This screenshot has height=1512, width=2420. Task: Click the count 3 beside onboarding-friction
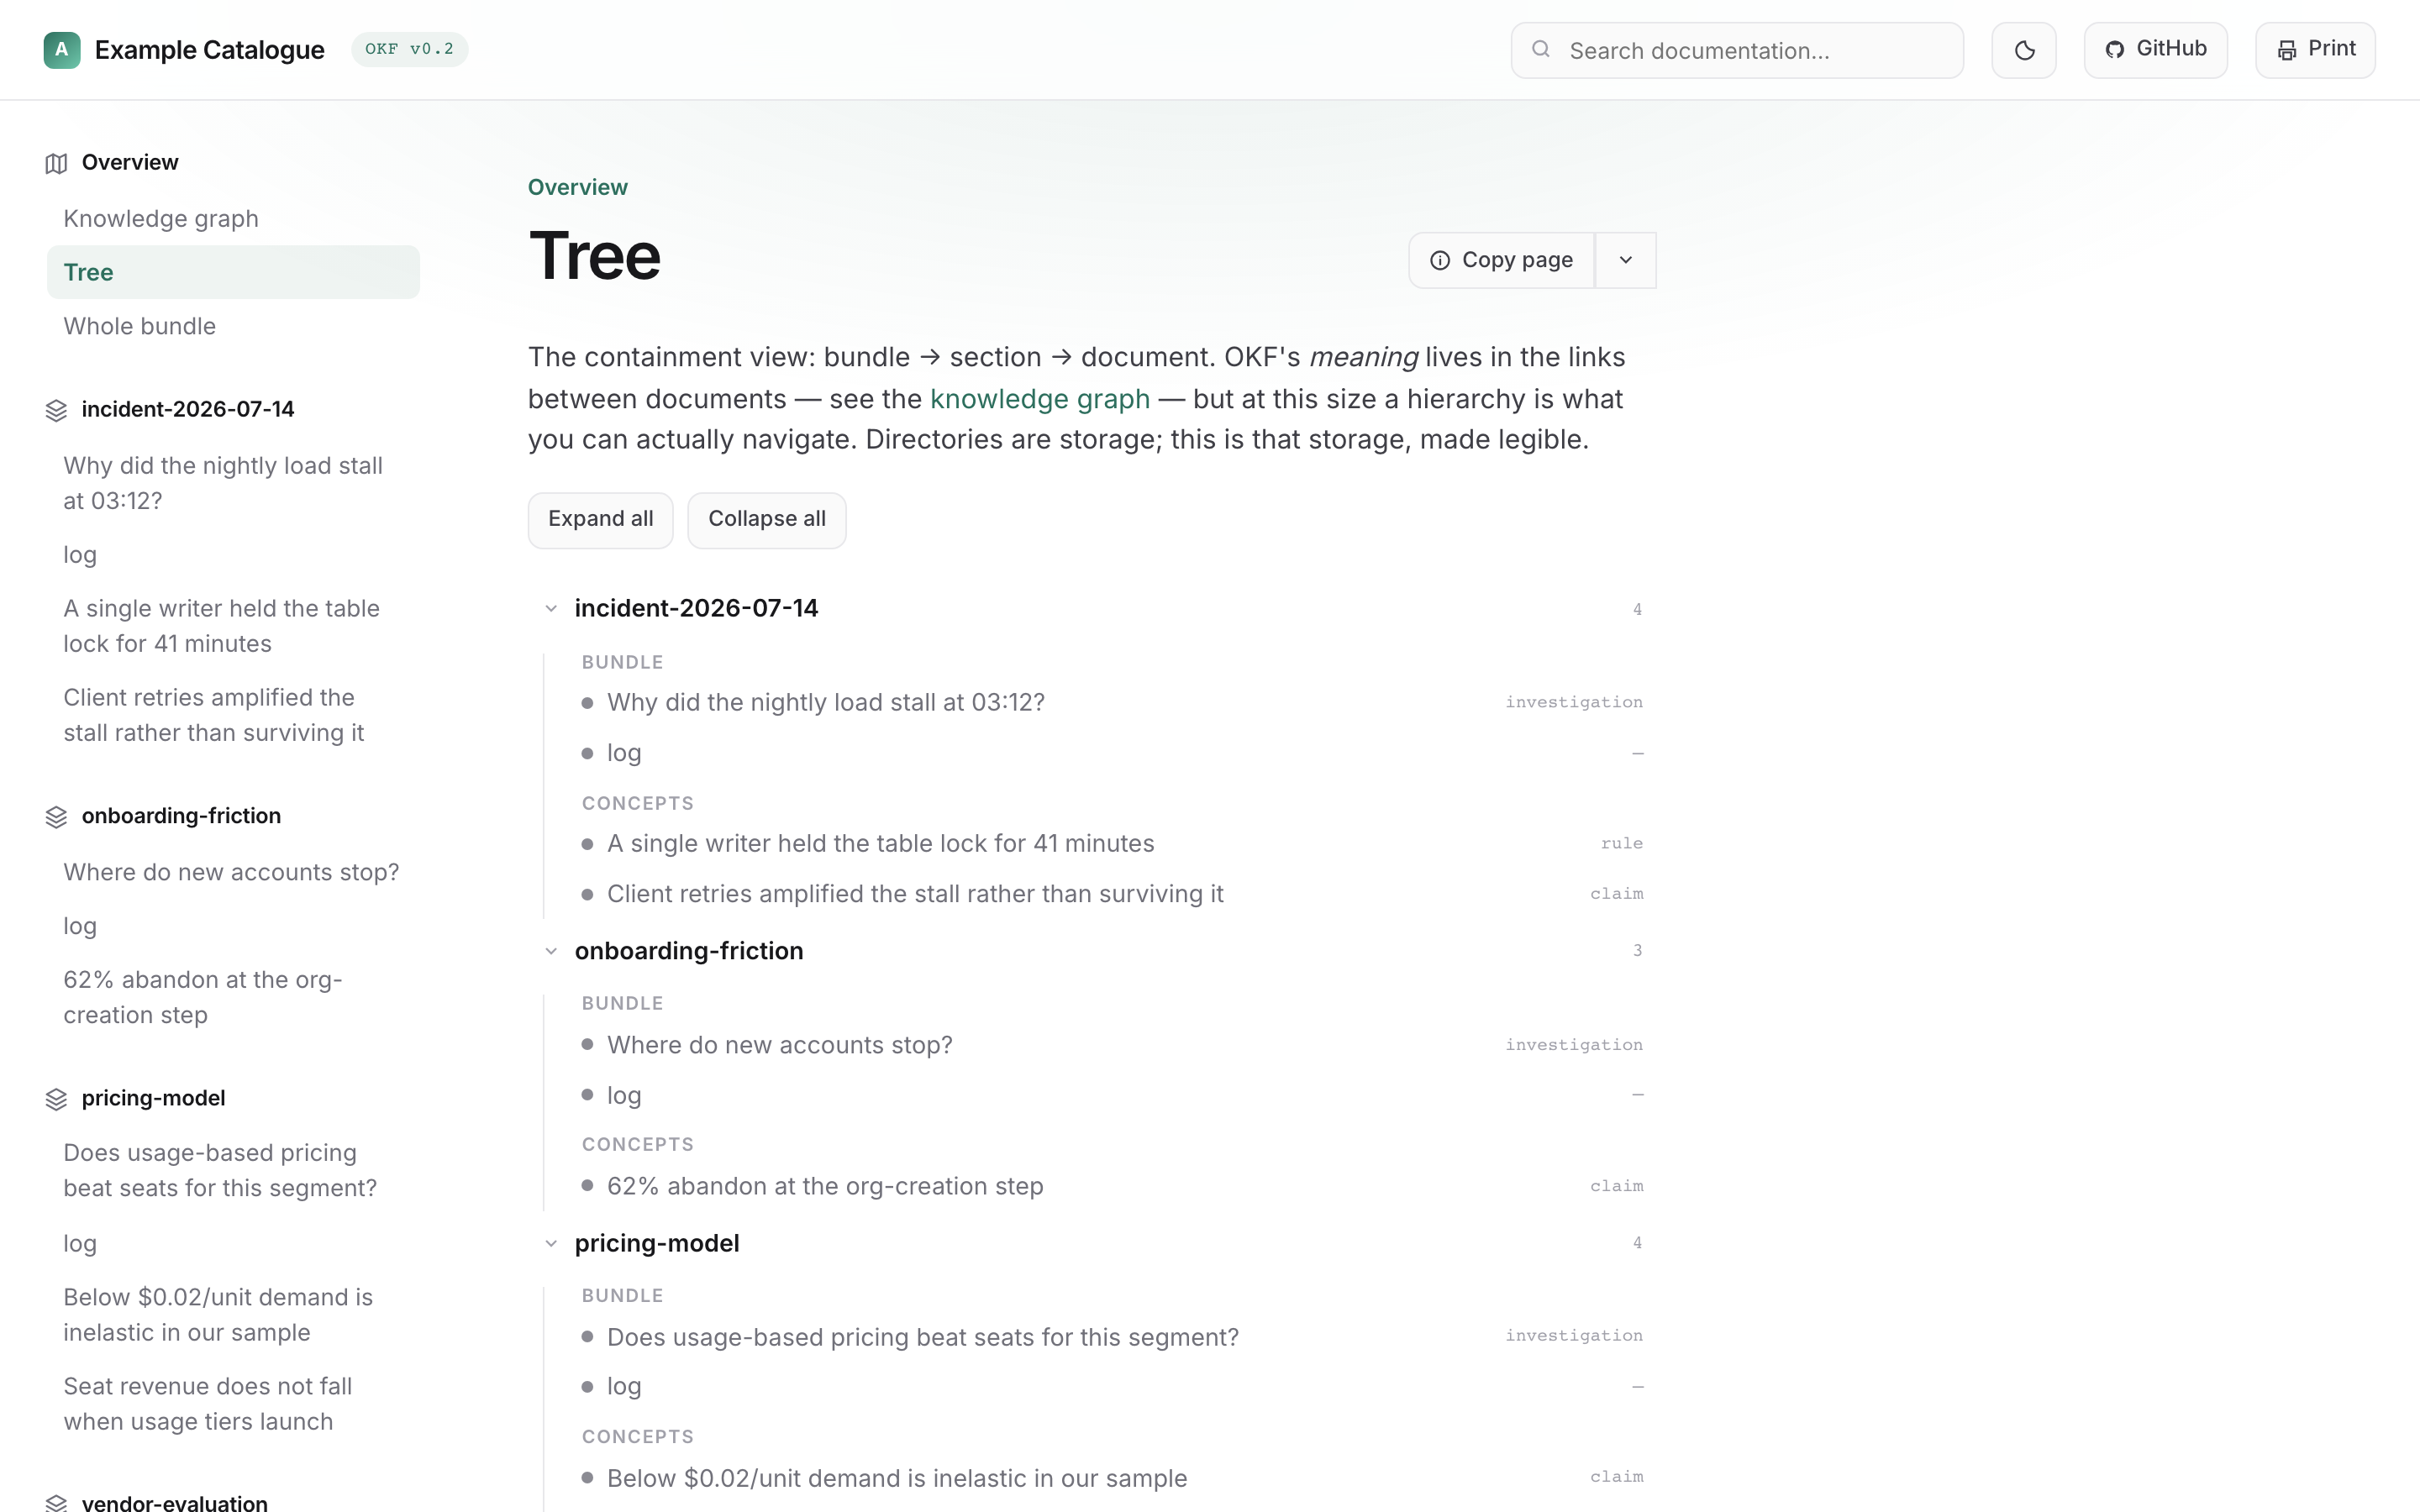coord(1637,951)
